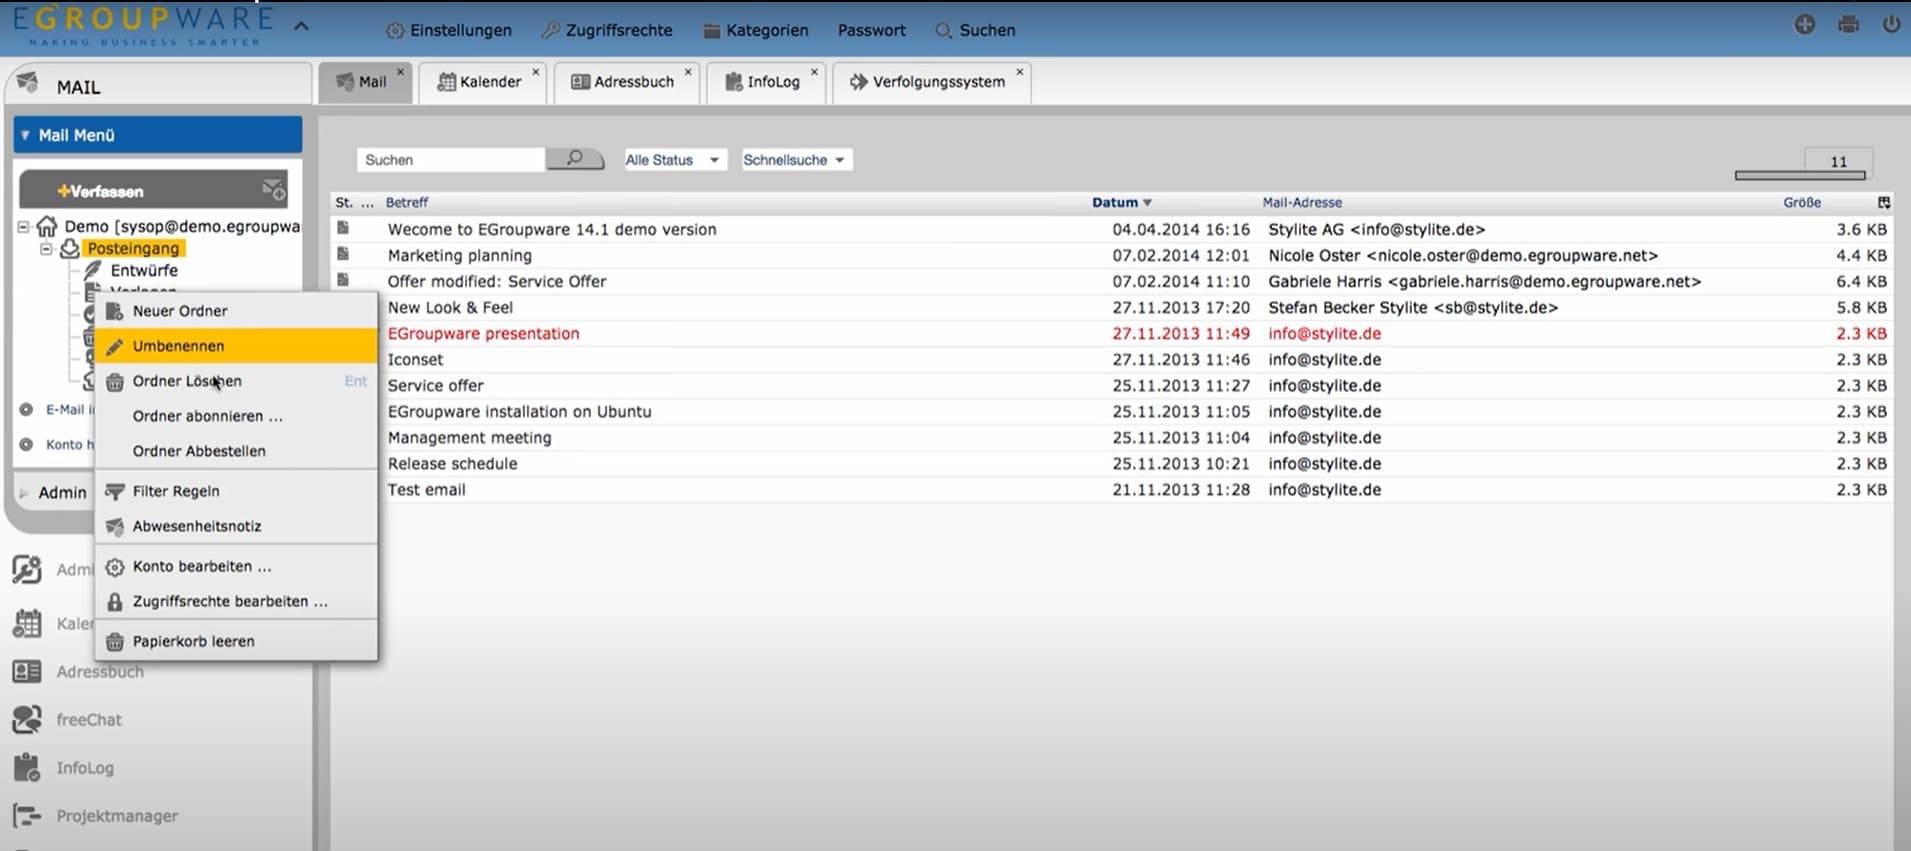
Task: Open the Kalender sidebar icon
Action: pos(27,623)
